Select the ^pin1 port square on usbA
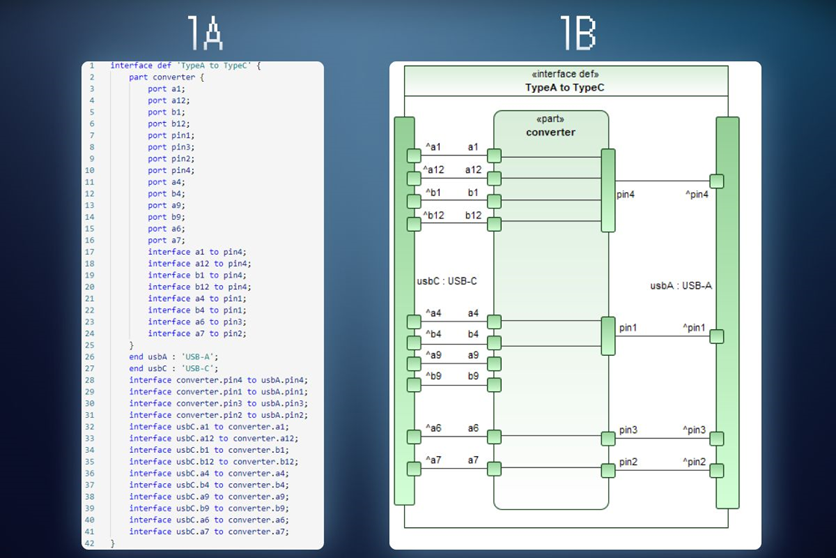This screenshot has width=836, height=558. (716, 336)
